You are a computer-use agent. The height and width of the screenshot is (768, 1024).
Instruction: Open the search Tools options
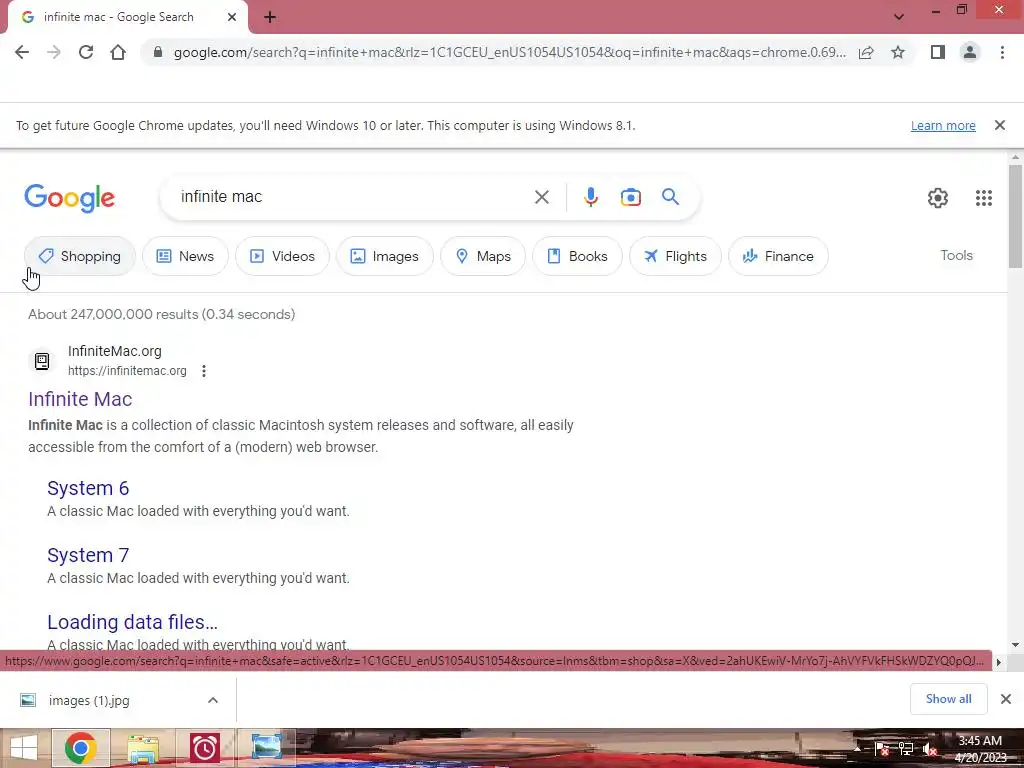[x=956, y=255]
